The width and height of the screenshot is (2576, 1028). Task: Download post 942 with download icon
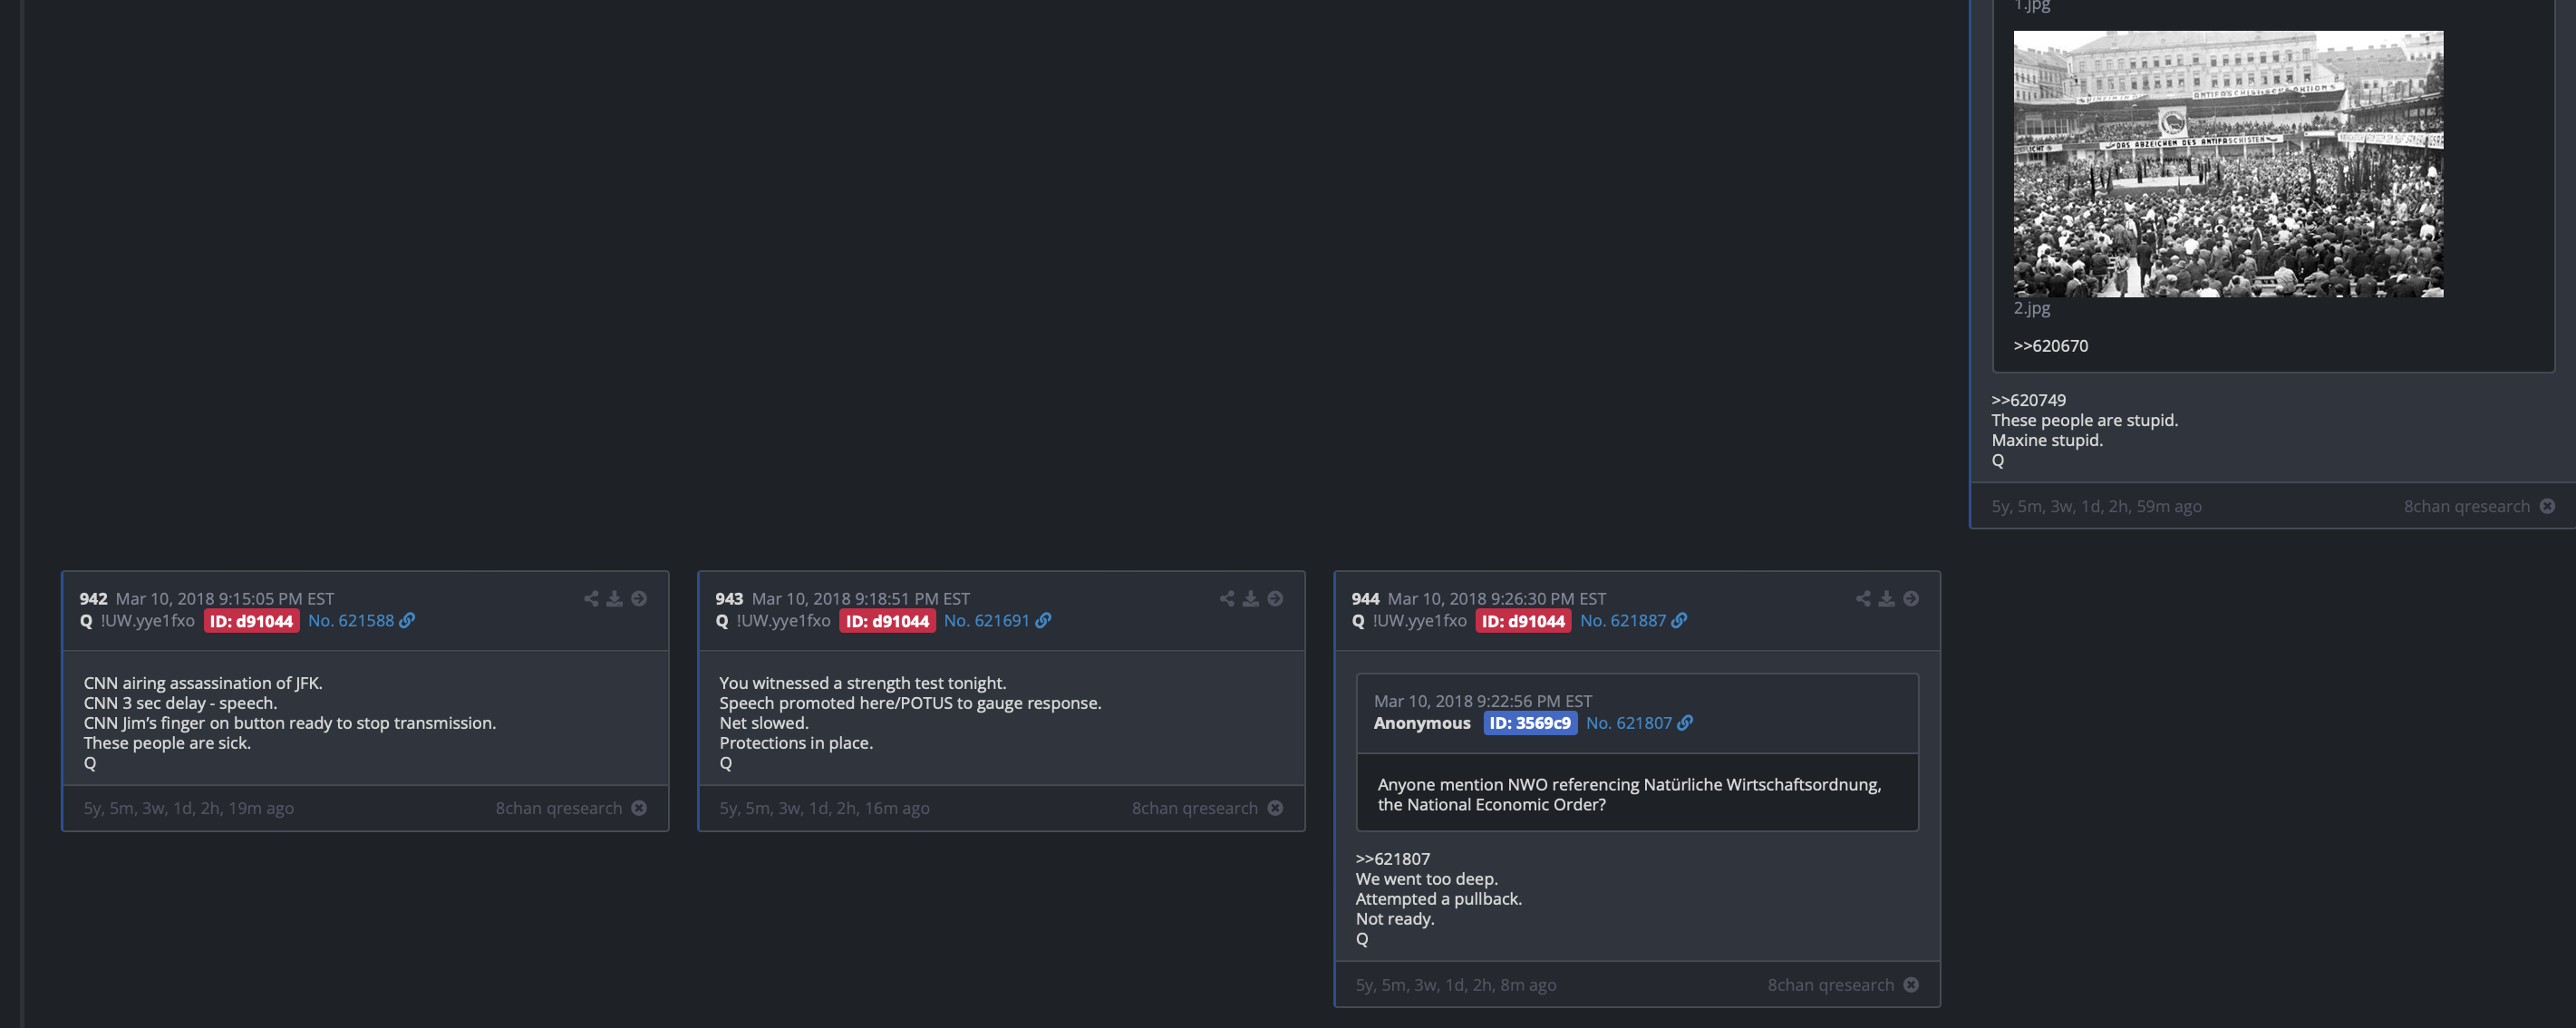(615, 598)
